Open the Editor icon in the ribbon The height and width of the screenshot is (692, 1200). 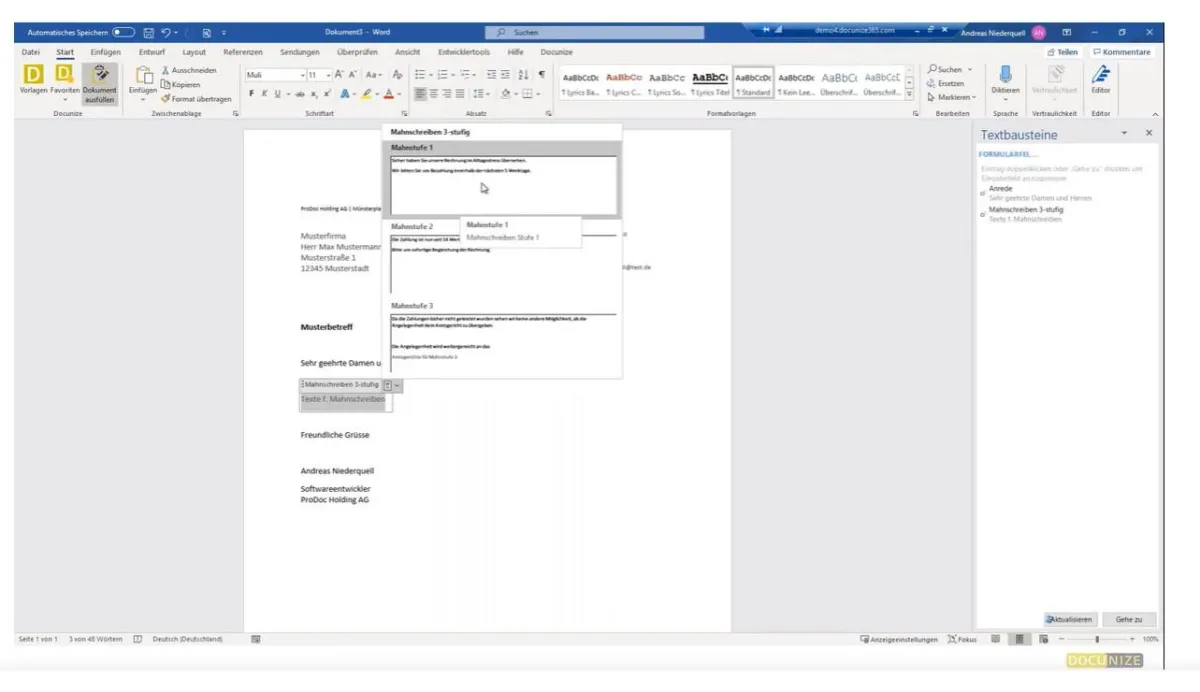[1100, 75]
